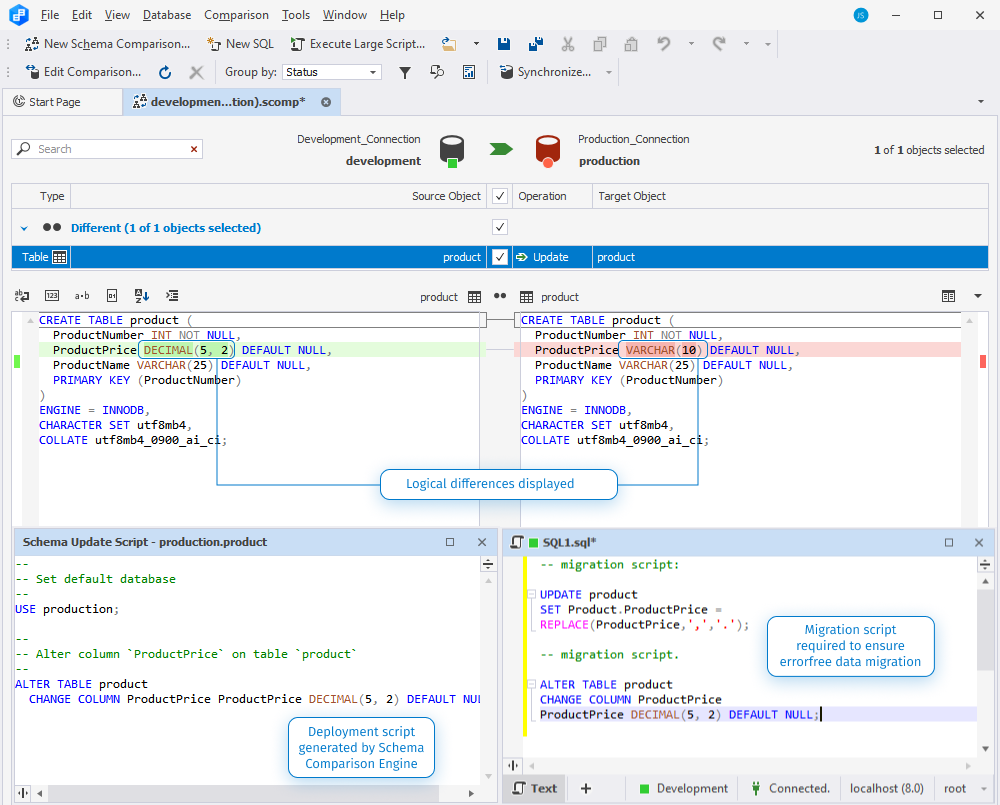This screenshot has width=1000, height=805.
Task: Open the File menu
Action: click(x=50, y=15)
